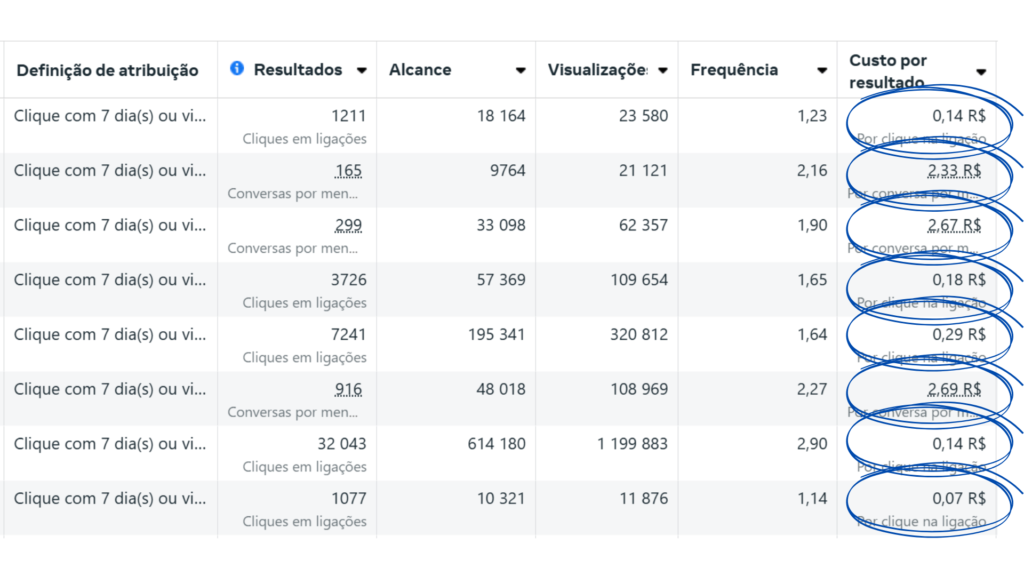
Task: Select the 2,69 R$ cost value
Action: point(954,390)
